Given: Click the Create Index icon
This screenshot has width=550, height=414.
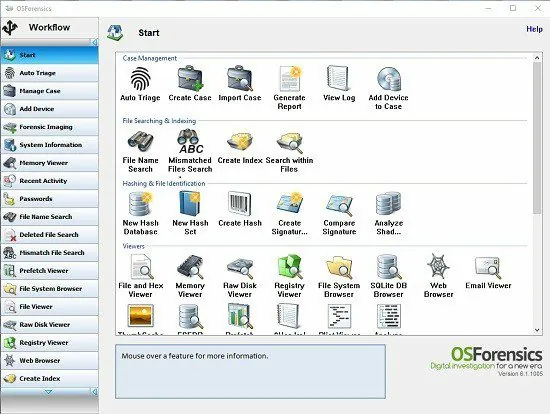Looking at the screenshot, I should pyautogui.click(x=240, y=142).
